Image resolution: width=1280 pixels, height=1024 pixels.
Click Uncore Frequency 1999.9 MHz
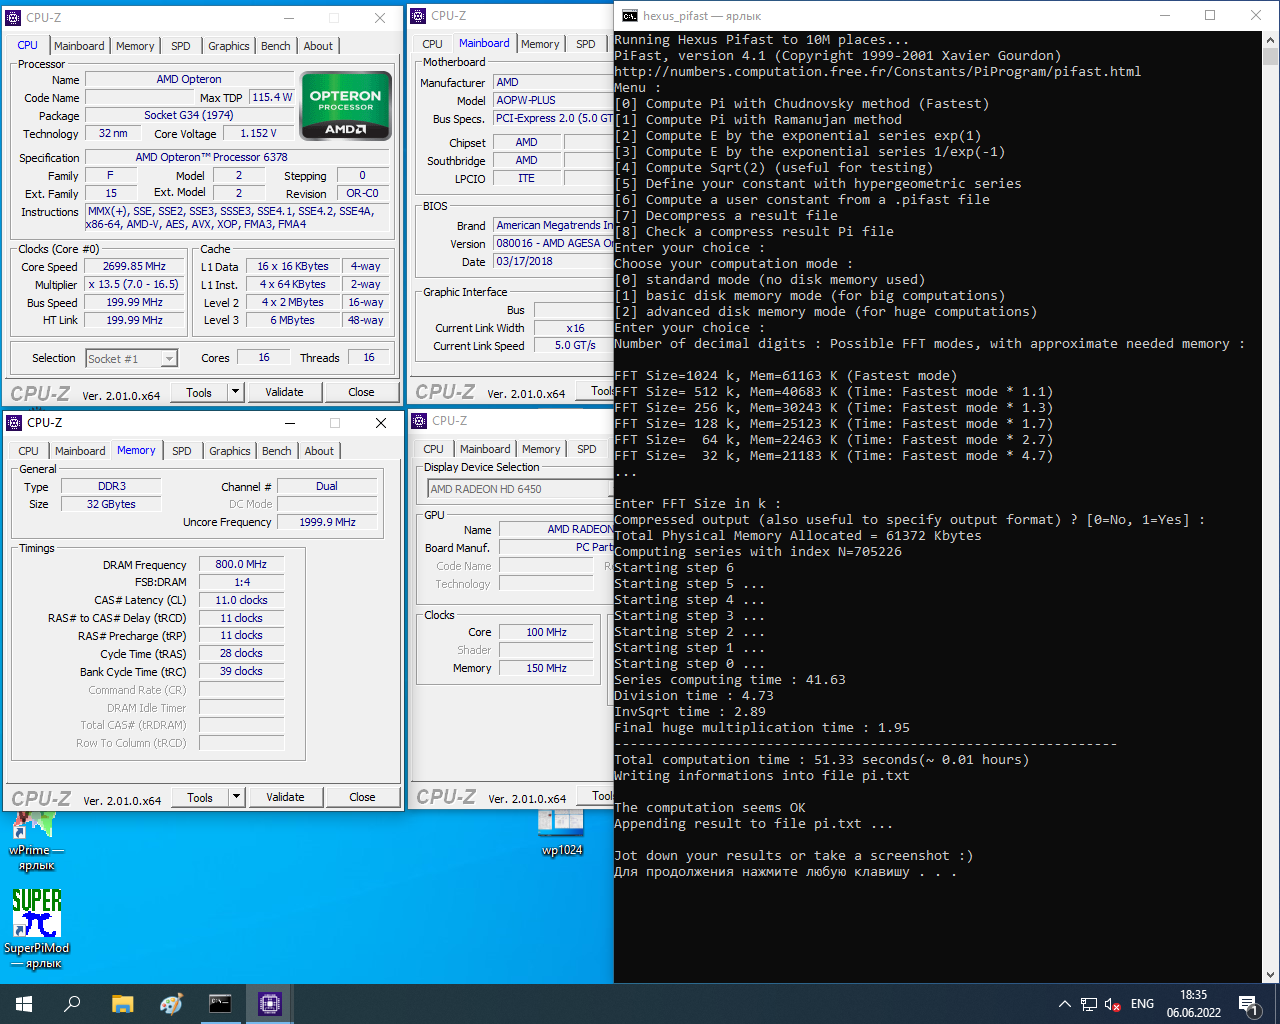pyautogui.click(x=327, y=522)
